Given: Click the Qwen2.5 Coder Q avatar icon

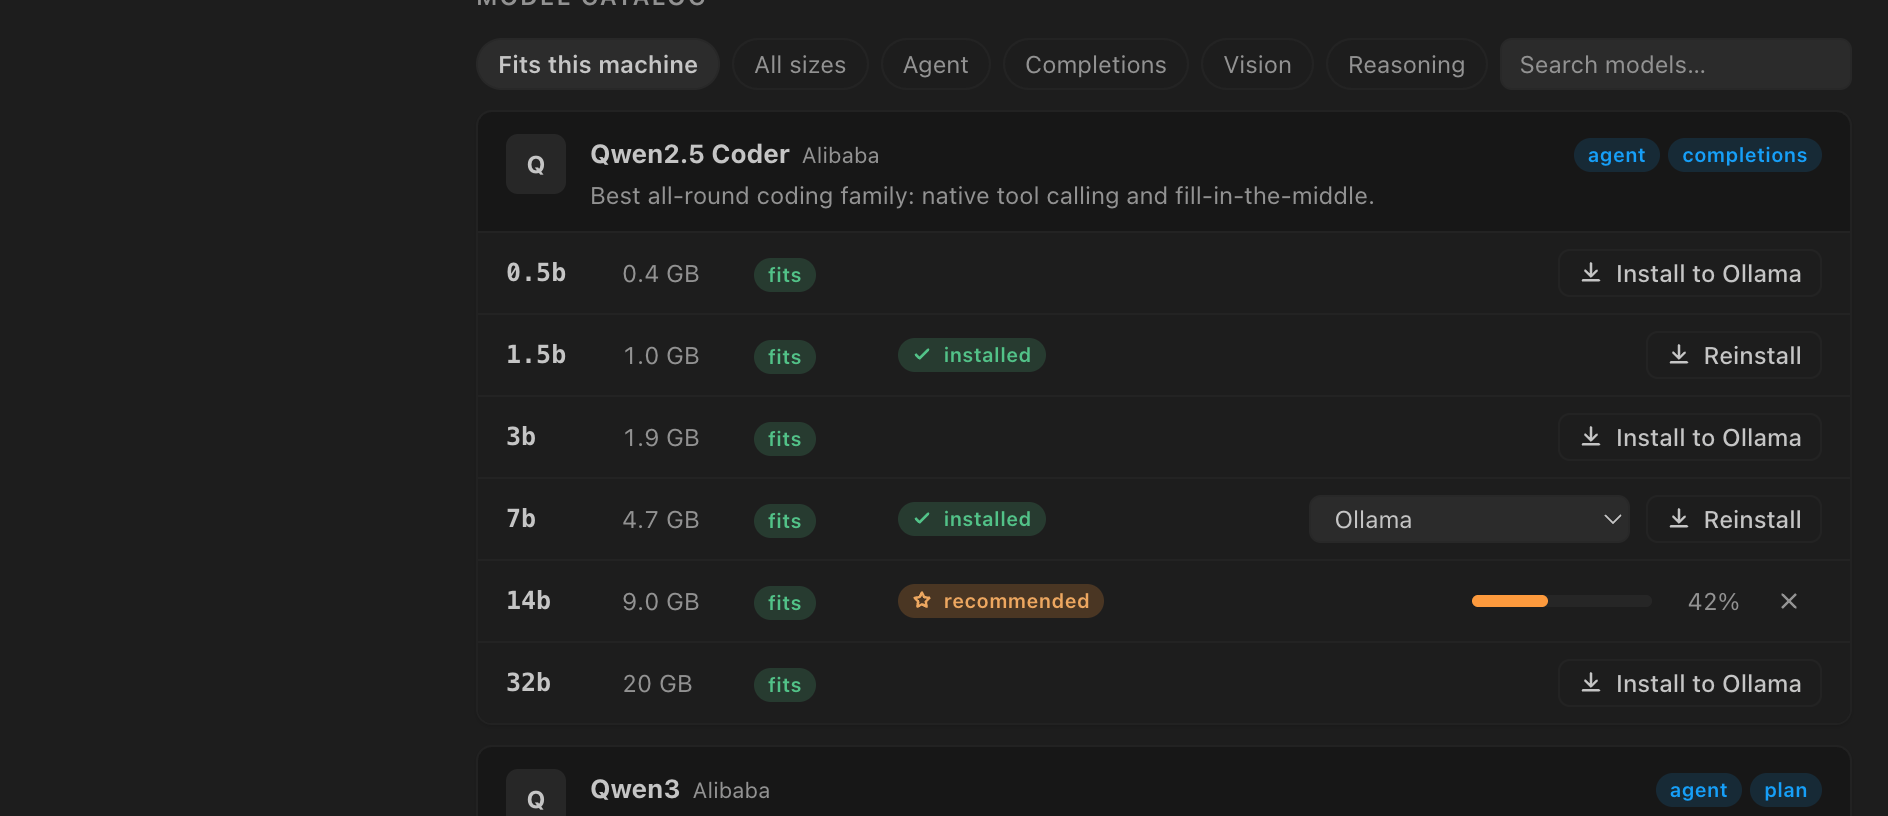Looking at the screenshot, I should point(536,164).
